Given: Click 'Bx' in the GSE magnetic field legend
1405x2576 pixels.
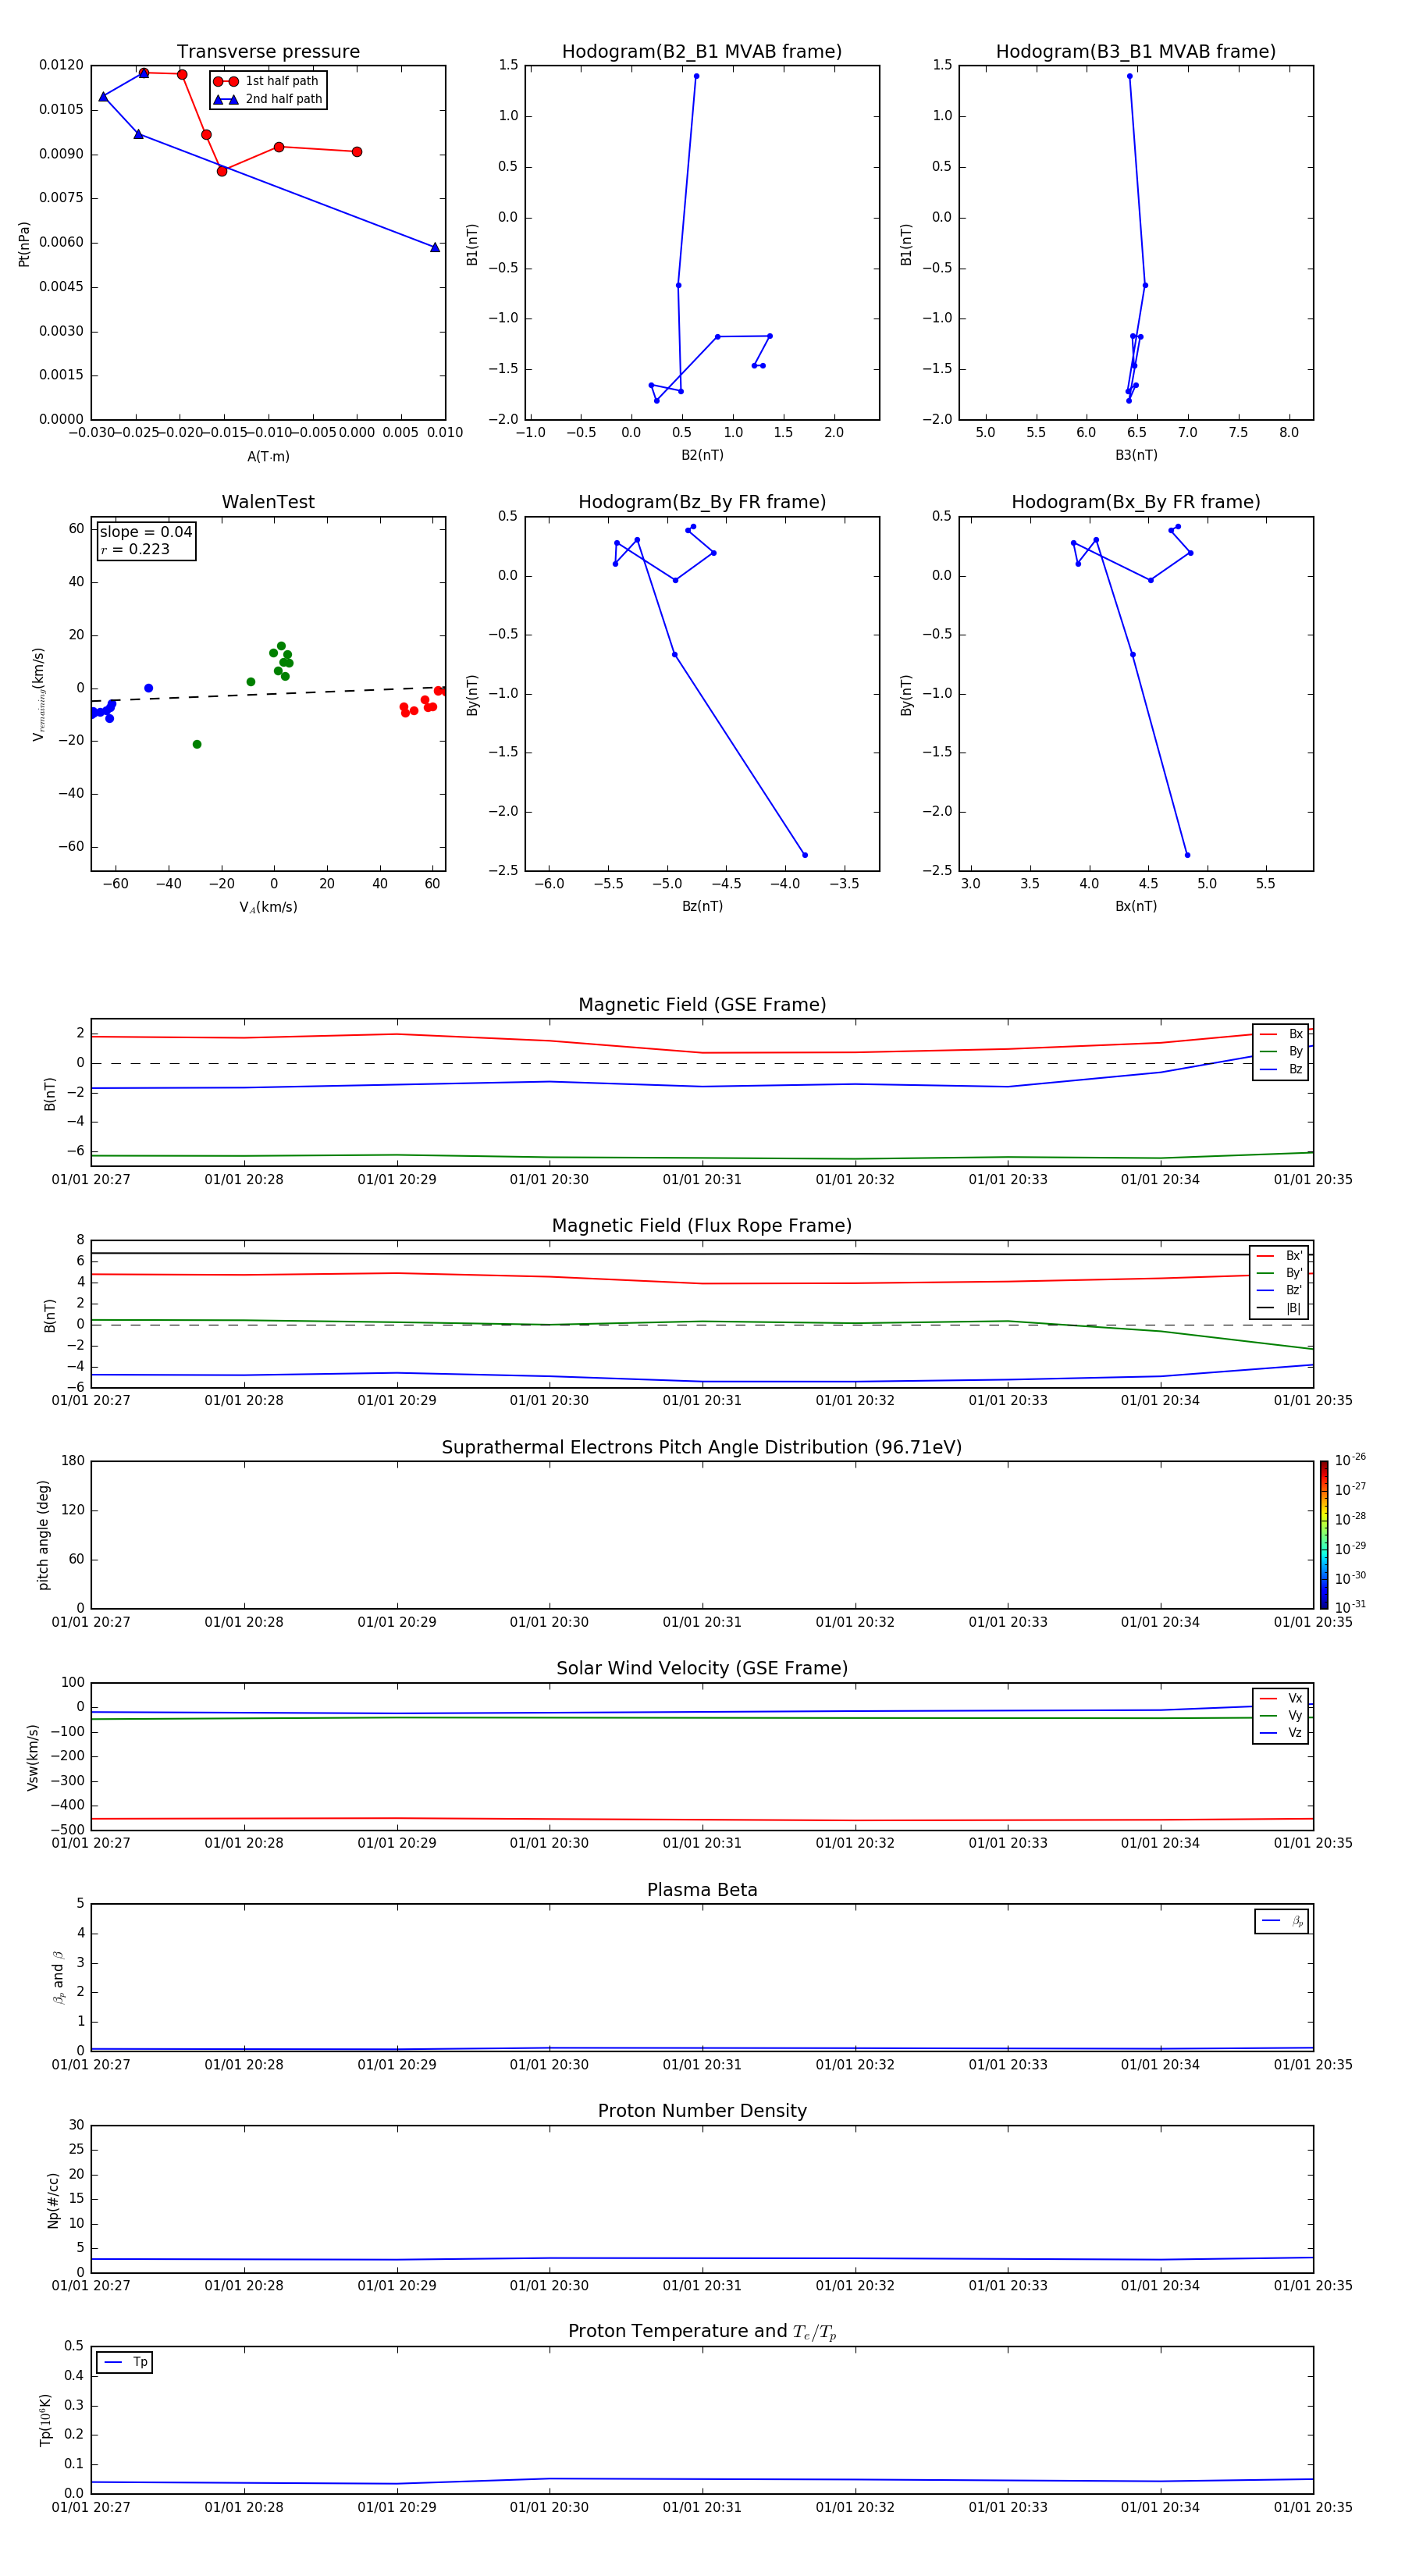Looking at the screenshot, I should click(1295, 1034).
